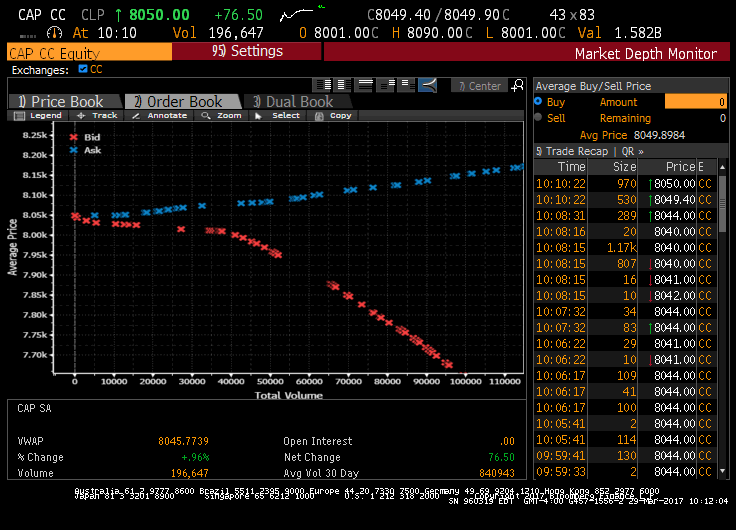Click the trade price 8049.40

pyautogui.click(x=675, y=200)
